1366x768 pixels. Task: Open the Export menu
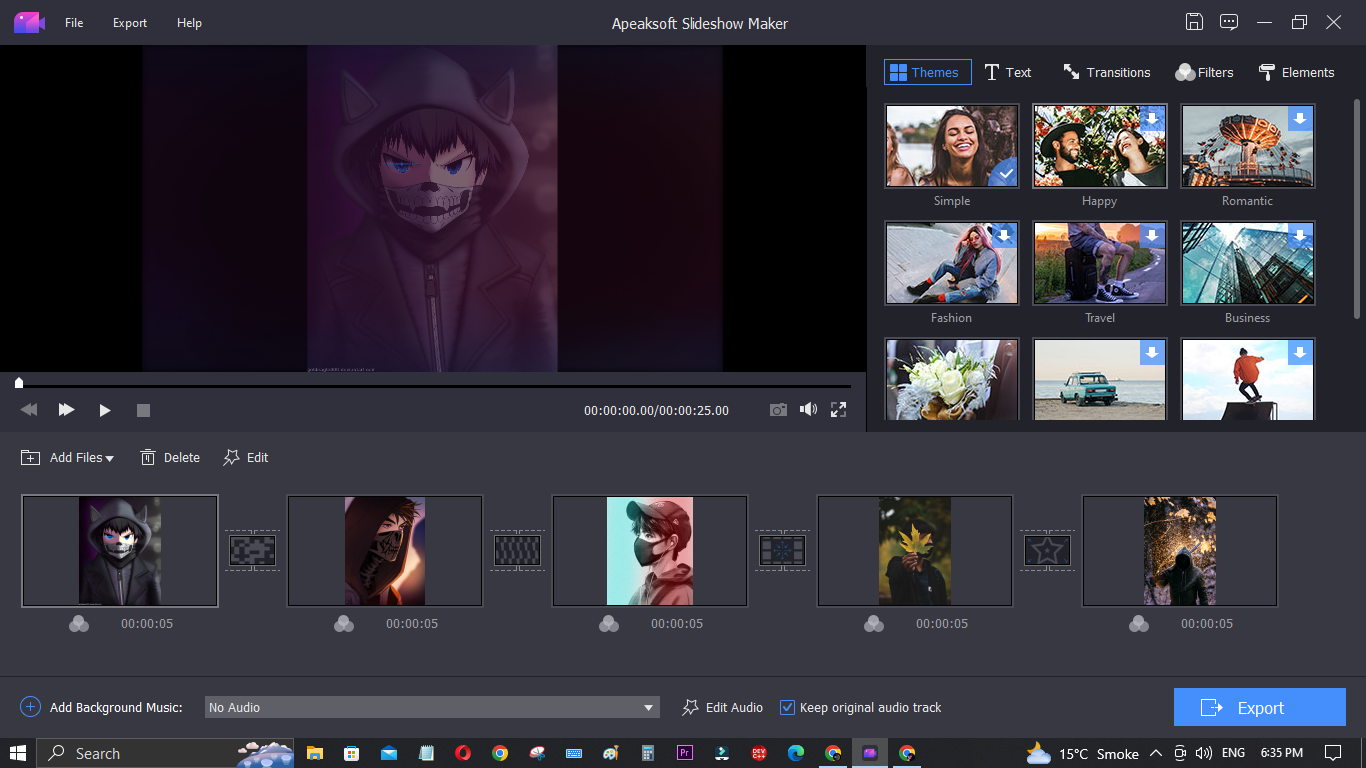[x=130, y=23]
